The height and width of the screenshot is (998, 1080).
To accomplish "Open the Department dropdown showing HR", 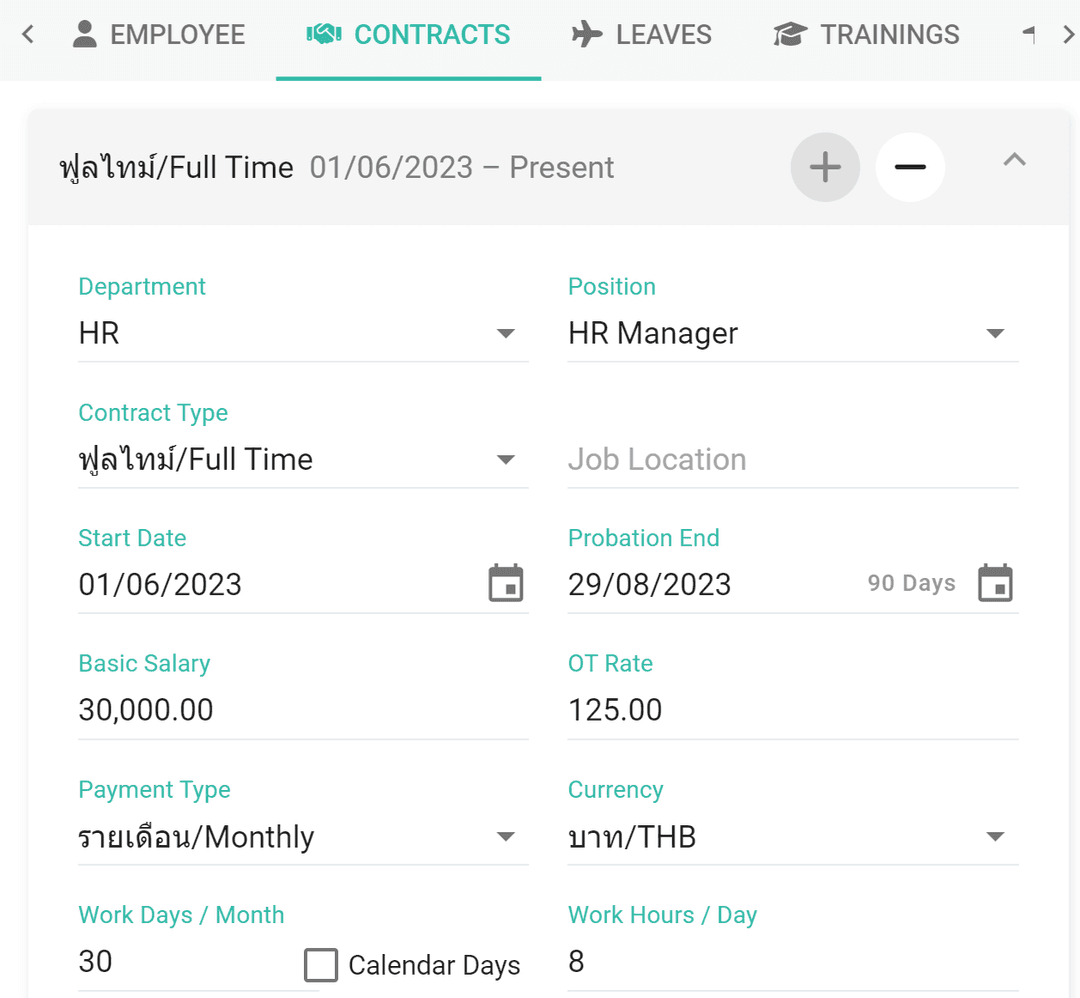I will pyautogui.click(x=507, y=333).
